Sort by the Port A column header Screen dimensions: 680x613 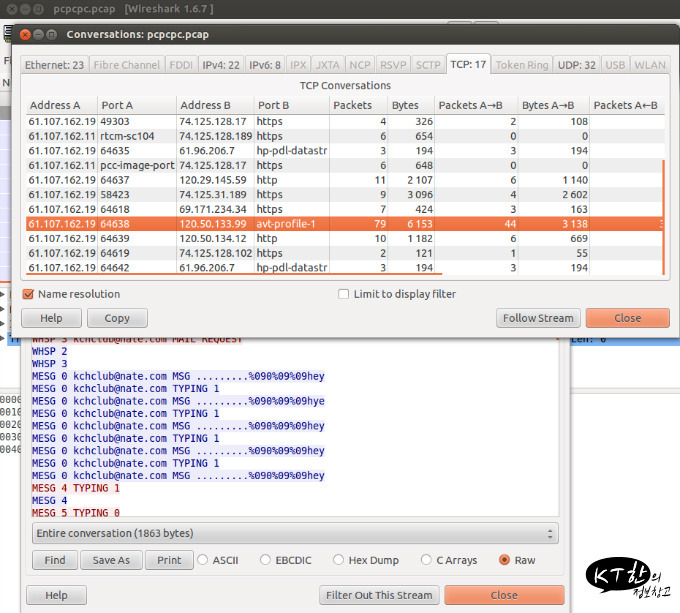[x=137, y=105]
